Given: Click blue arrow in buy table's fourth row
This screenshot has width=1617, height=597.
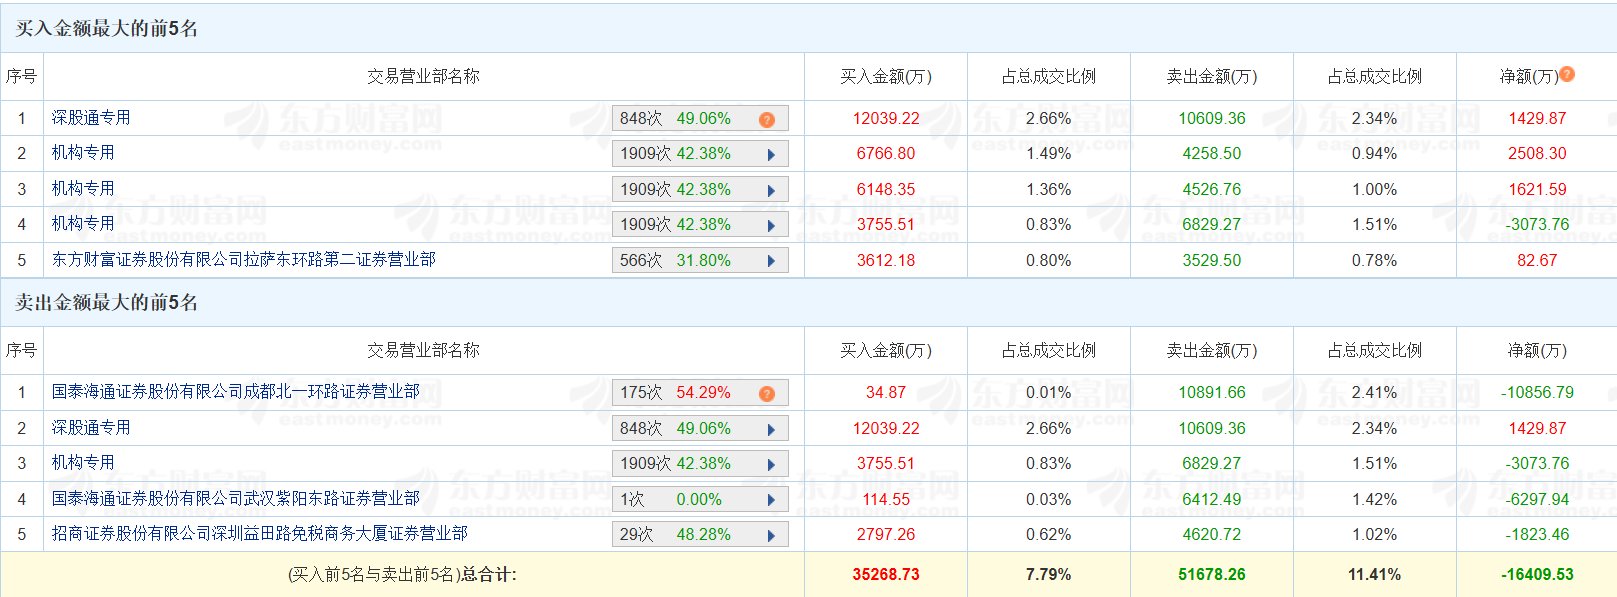Looking at the screenshot, I should (771, 226).
